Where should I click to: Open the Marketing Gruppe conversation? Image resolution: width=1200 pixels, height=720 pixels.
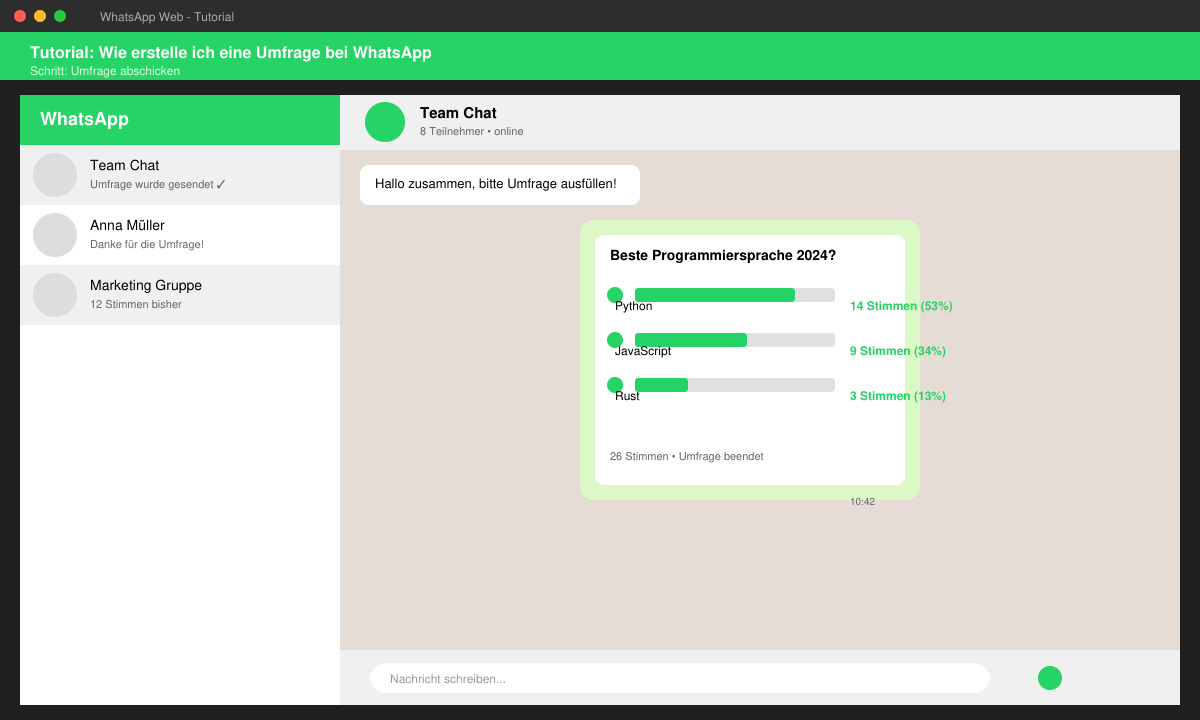(180, 295)
